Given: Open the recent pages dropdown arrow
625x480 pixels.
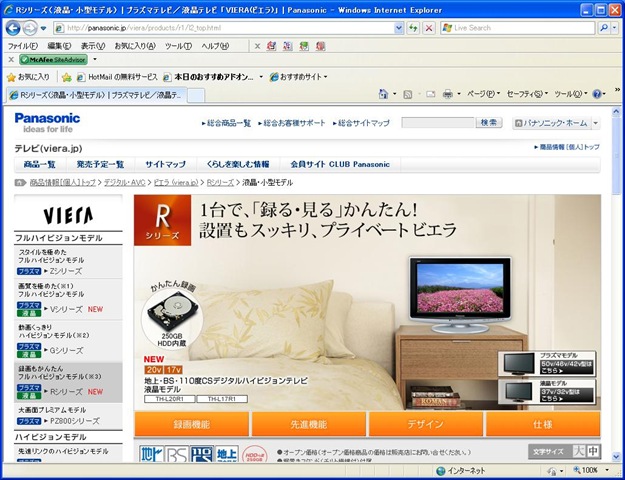Looking at the screenshot, I should pyautogui.click(x=43, y=28).
